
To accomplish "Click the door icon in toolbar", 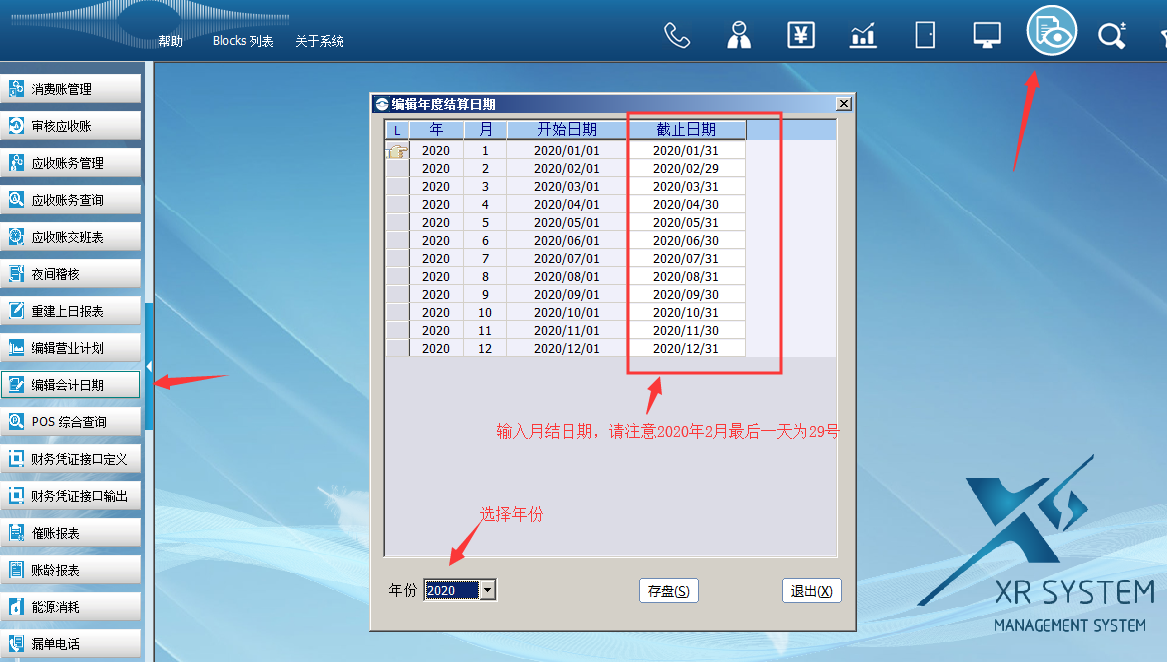I will coord(925,35).
